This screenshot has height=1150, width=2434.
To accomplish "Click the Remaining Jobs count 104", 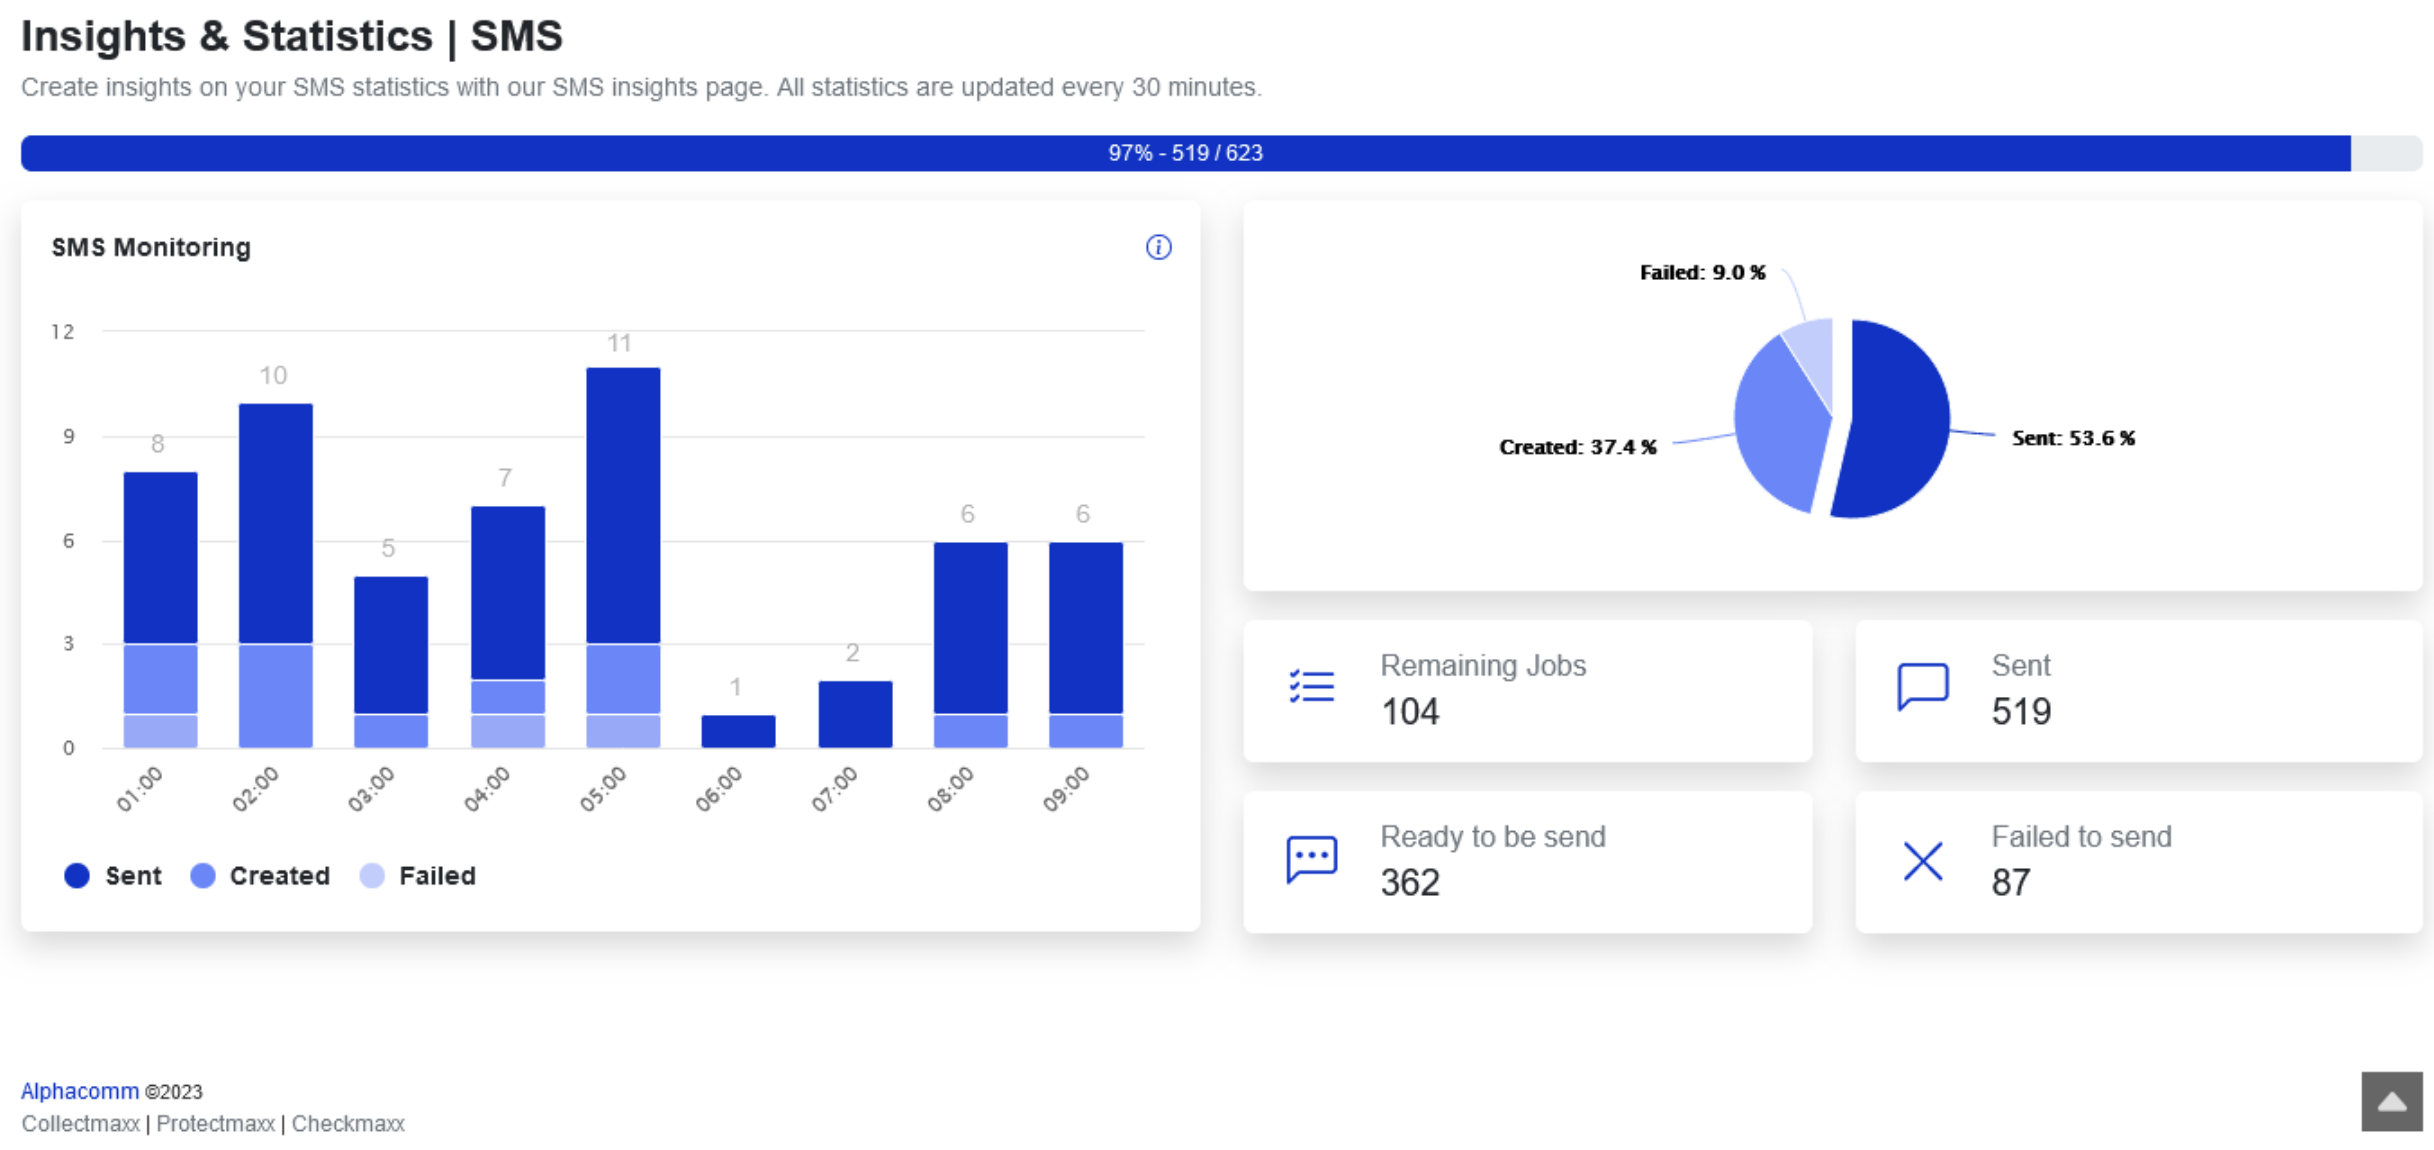I will tap(1410, 712).
